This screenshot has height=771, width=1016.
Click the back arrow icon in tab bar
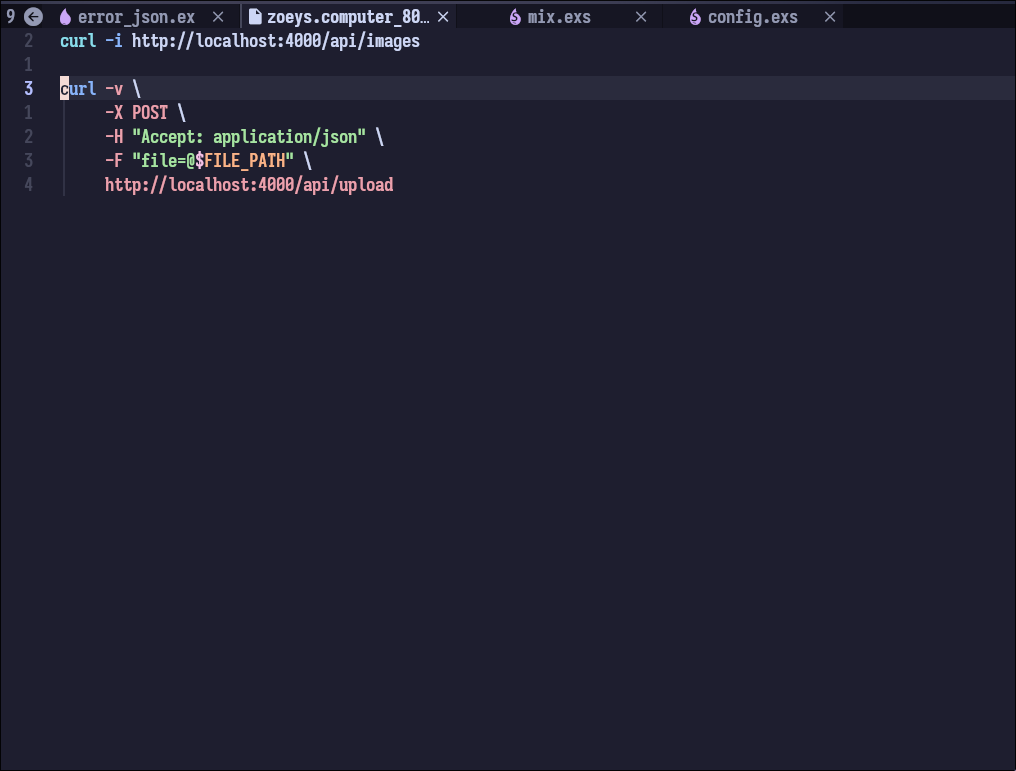[33, 17]
